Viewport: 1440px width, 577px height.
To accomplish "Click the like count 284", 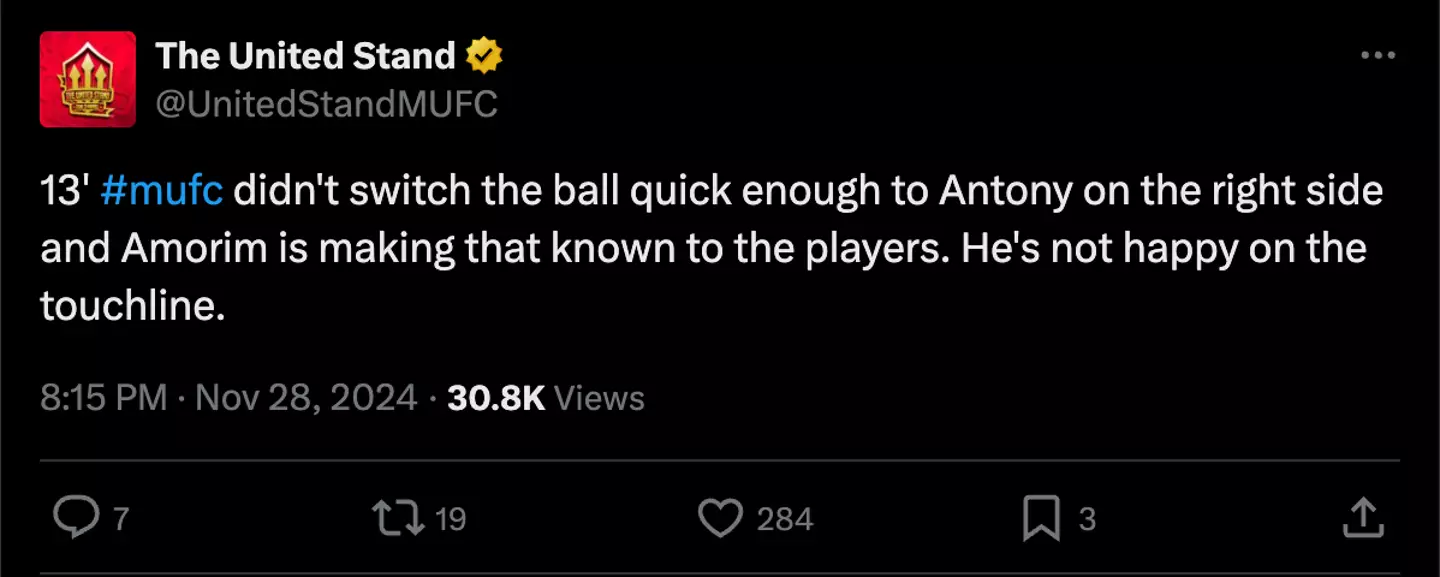I will click(x=784, y=519).
